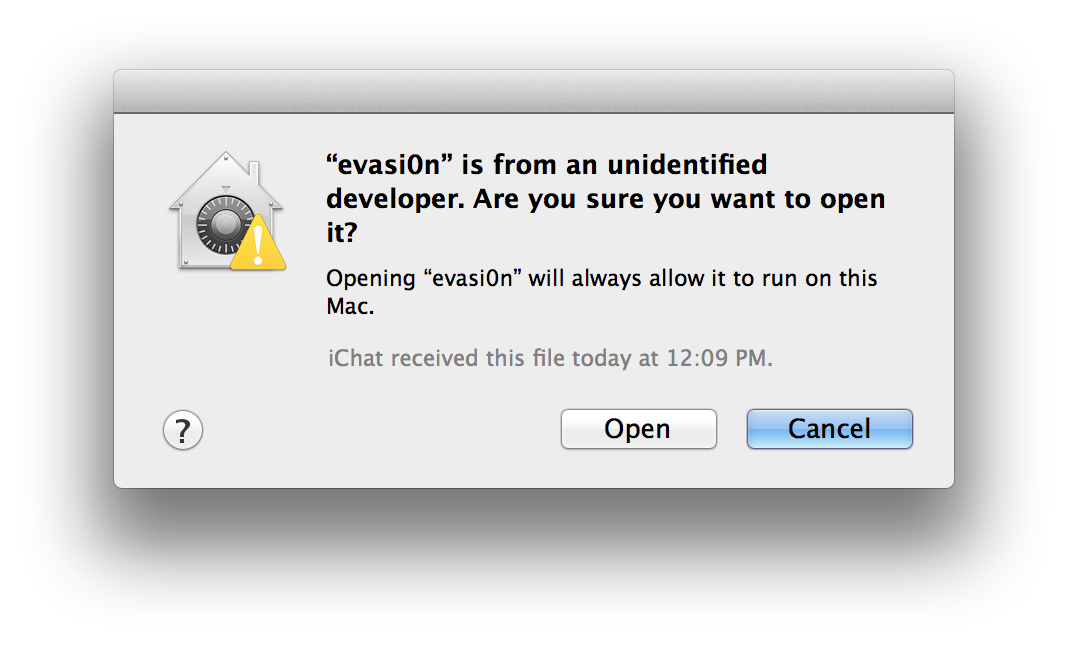The image size is (1068, 646).
Task: Open help with the question mark button
Action: 182,431
